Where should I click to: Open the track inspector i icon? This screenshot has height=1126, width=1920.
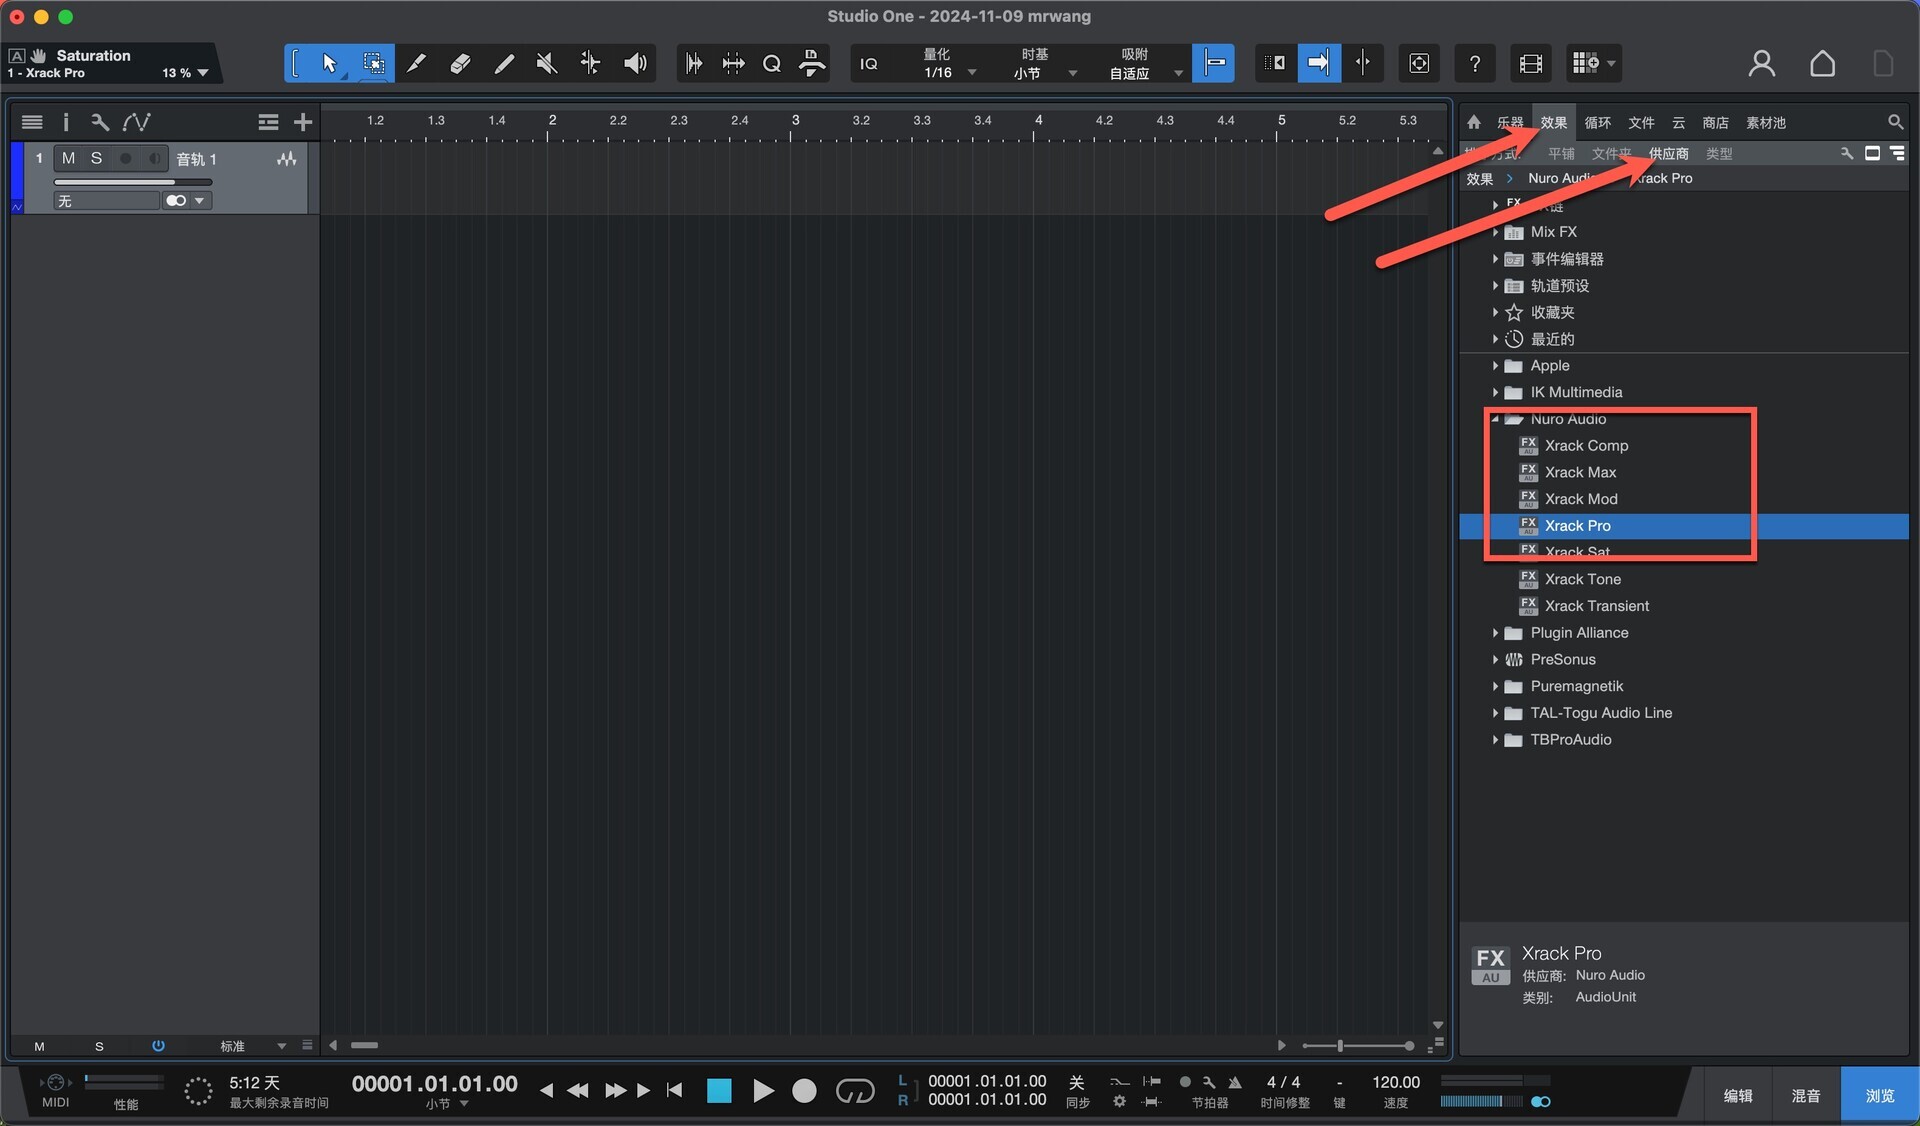click(66, 122)
